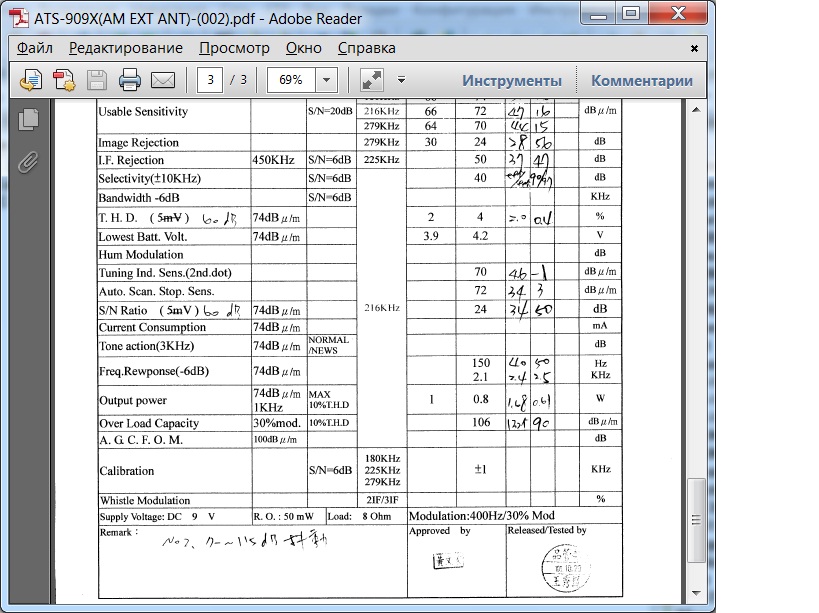This screenshot has width=819, height=613.
Task: Click 'Approved by' text
Action: (x=440, y=531)
